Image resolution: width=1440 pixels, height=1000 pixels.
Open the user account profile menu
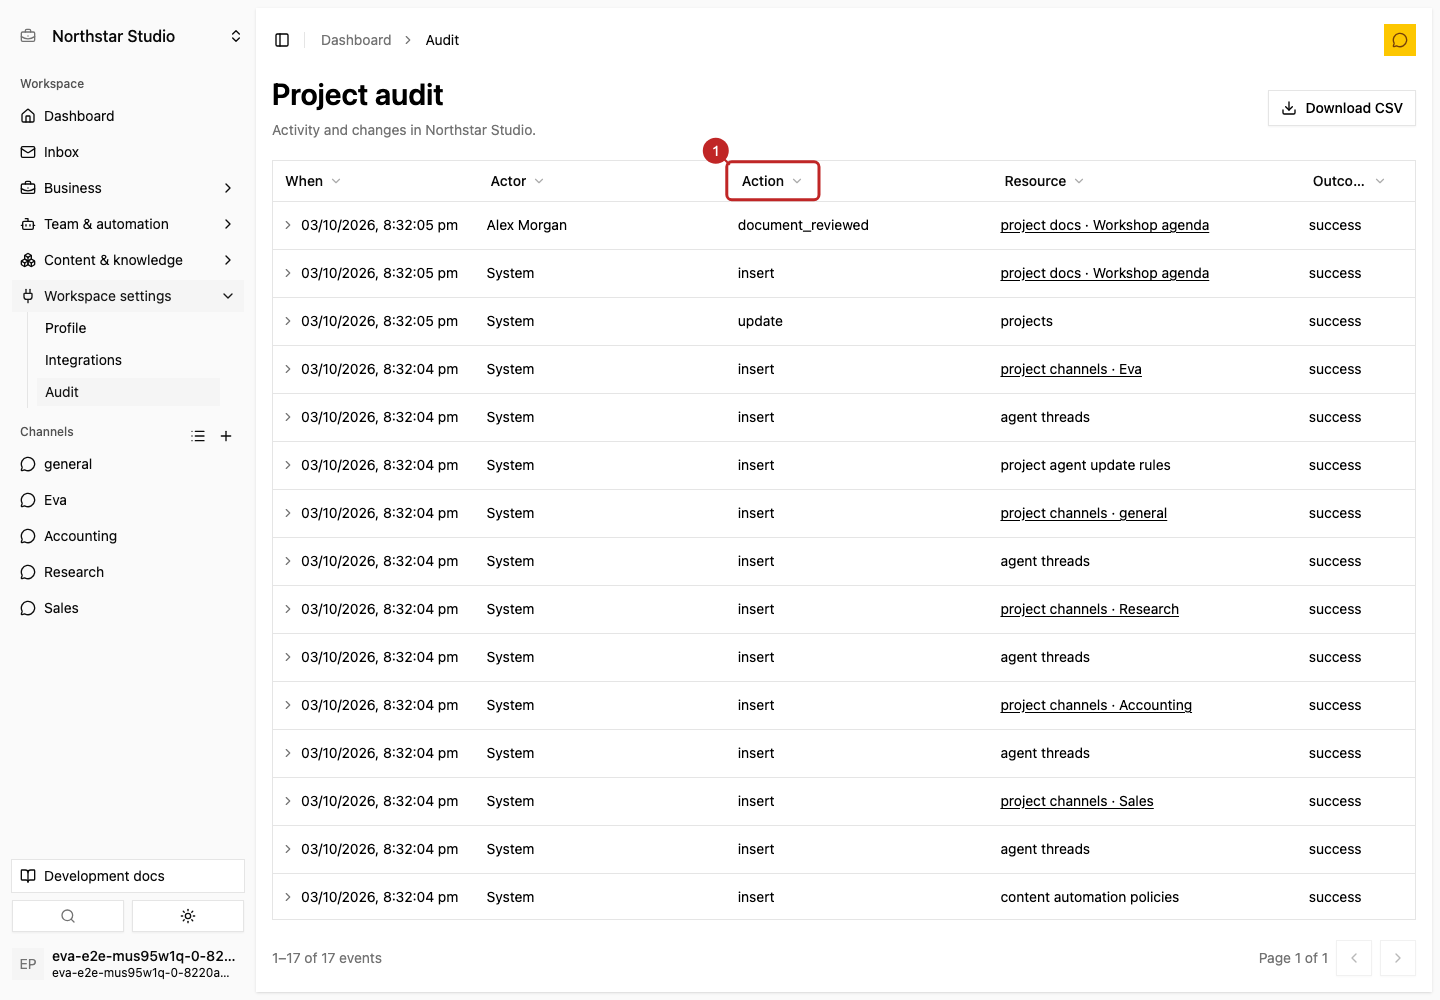[128, 964]
